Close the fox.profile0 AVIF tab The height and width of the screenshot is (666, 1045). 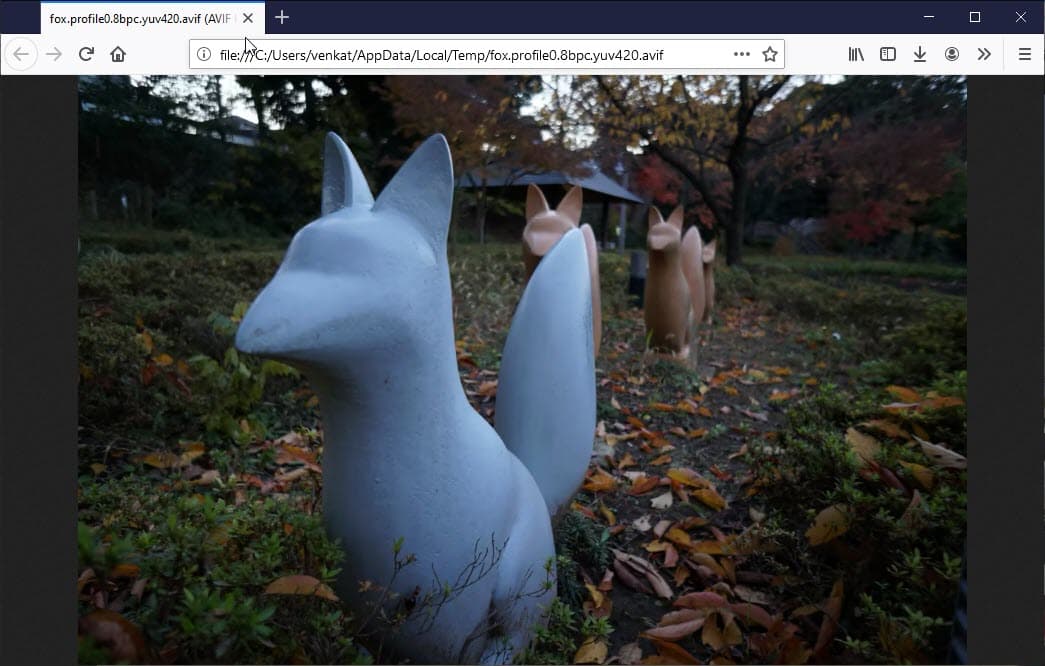248,18
